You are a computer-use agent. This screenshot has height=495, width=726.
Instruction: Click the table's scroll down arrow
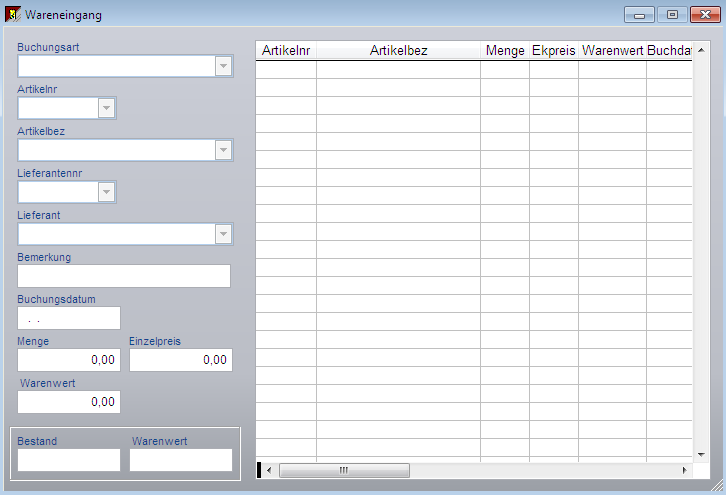tap(701, 455)
